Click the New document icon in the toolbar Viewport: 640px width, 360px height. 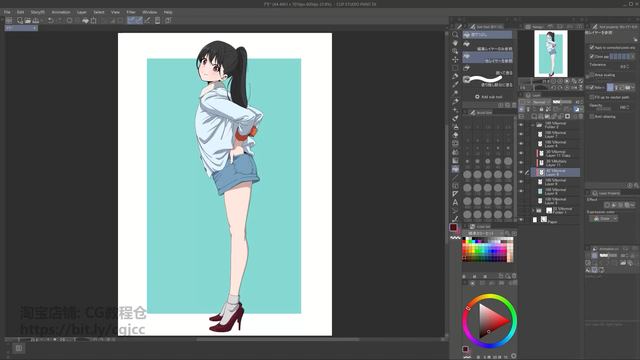[20, 20]
